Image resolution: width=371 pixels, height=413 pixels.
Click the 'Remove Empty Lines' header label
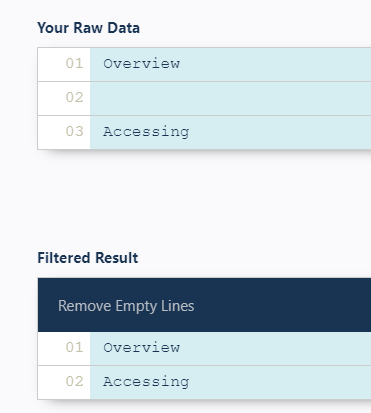point(126,306)
